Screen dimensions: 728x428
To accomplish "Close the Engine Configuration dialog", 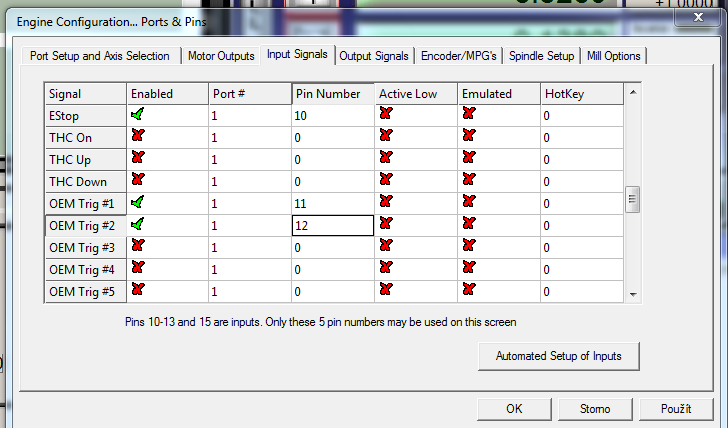I will point(698,17).
